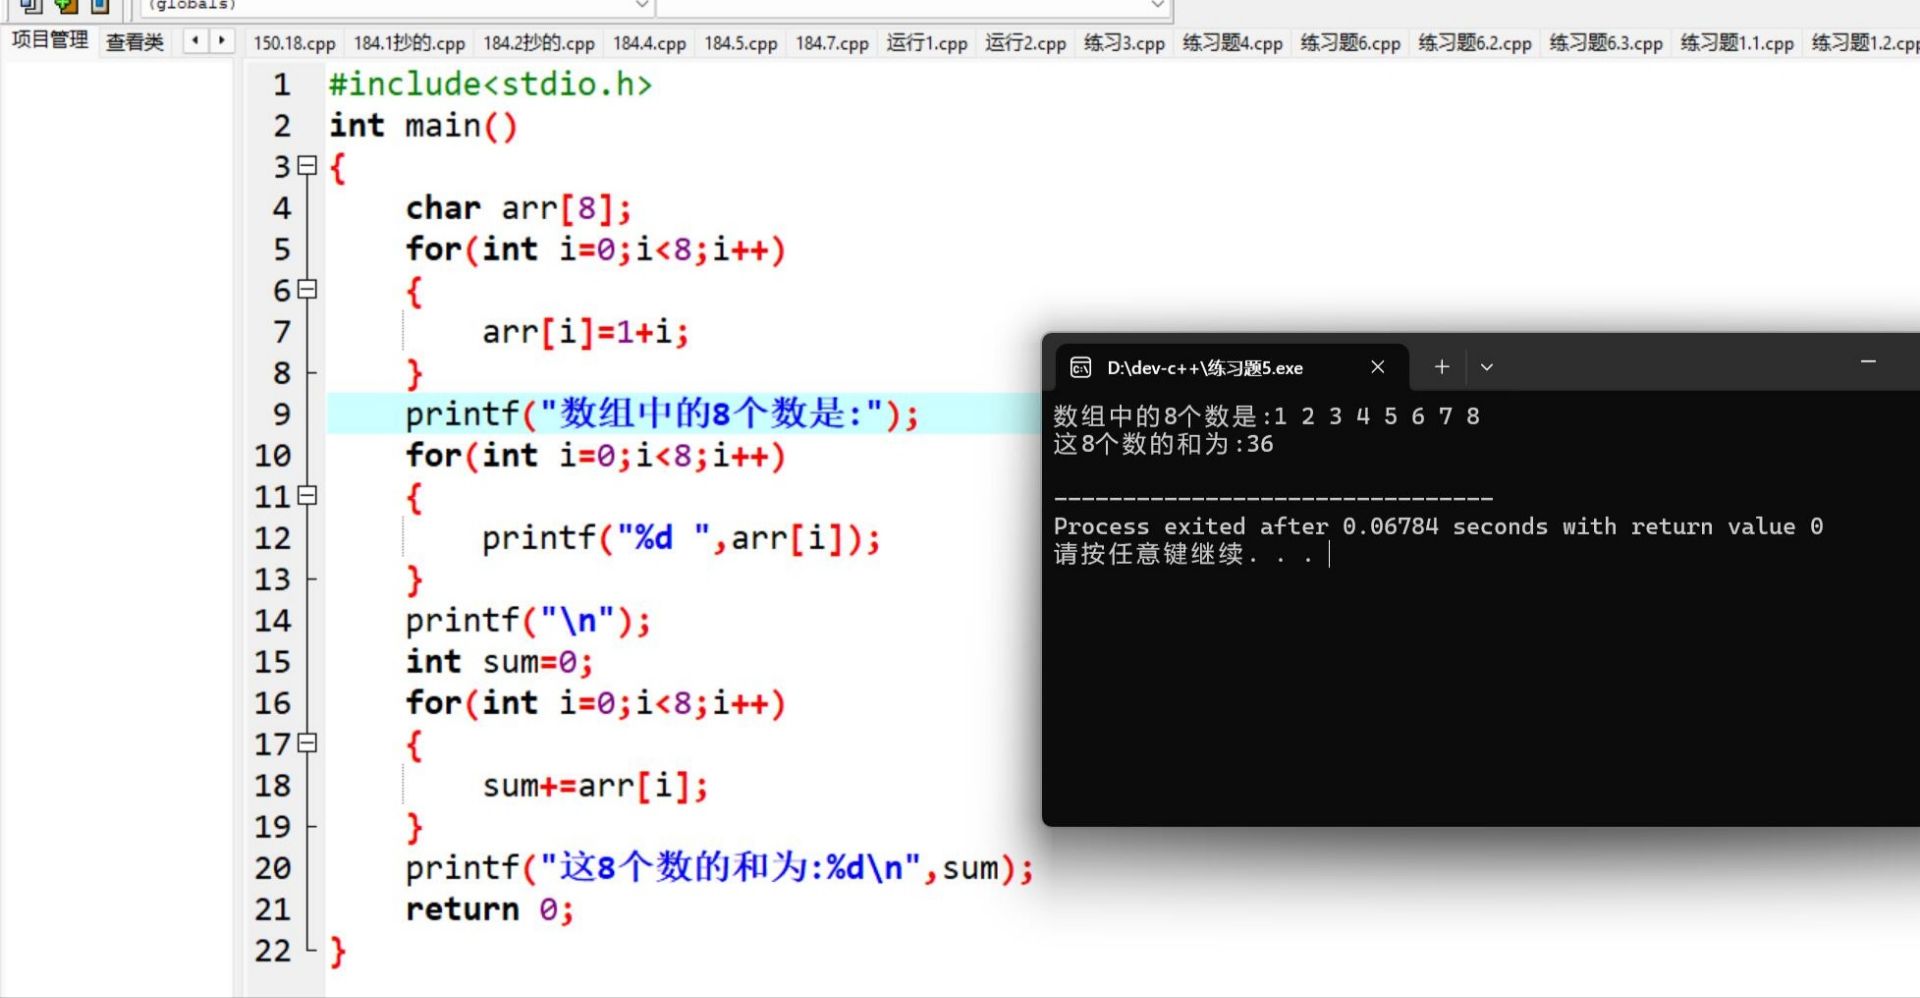Select the 184.5.cpp editor tab
Viewport: 1920px width, 998px height.
pyautogui.click(x=741, y=43)
